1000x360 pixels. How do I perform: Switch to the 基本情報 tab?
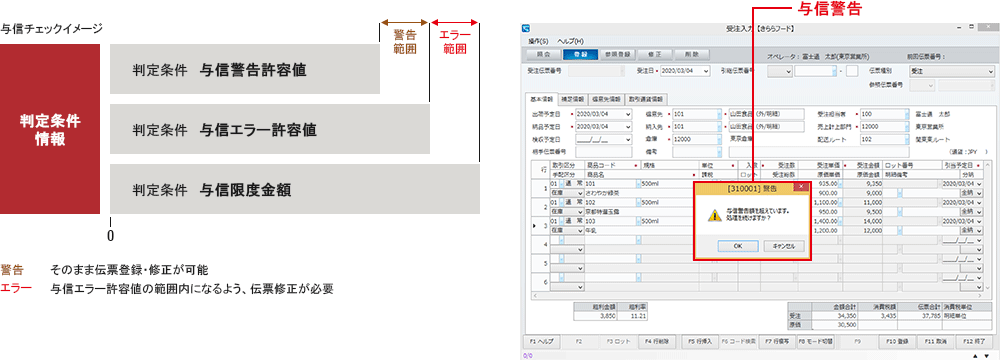pyautogui.click(x=541, y=99)
